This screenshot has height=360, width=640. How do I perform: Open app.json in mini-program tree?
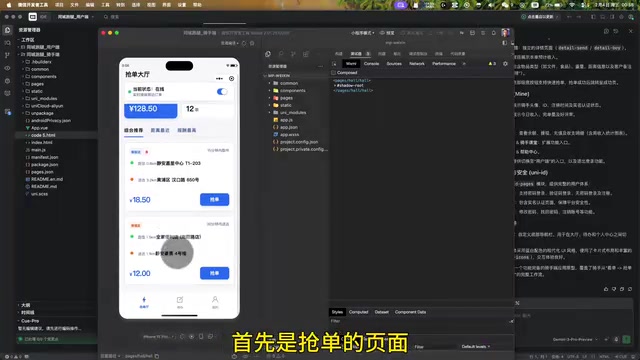pyautogui.click(x=288, y=127)
